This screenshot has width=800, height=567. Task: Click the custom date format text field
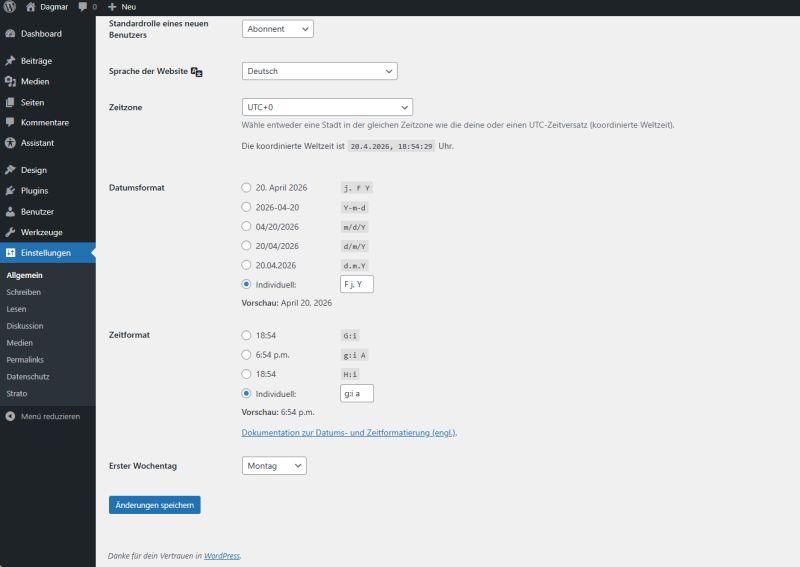[356, 284]
